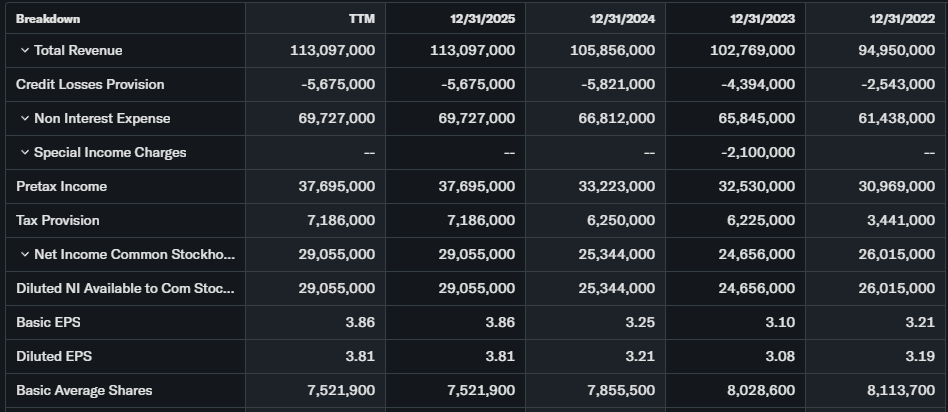Viewport: 948px width, 412px height.
Task: Click the Basic Average Shares label
Action: [84, 390]
